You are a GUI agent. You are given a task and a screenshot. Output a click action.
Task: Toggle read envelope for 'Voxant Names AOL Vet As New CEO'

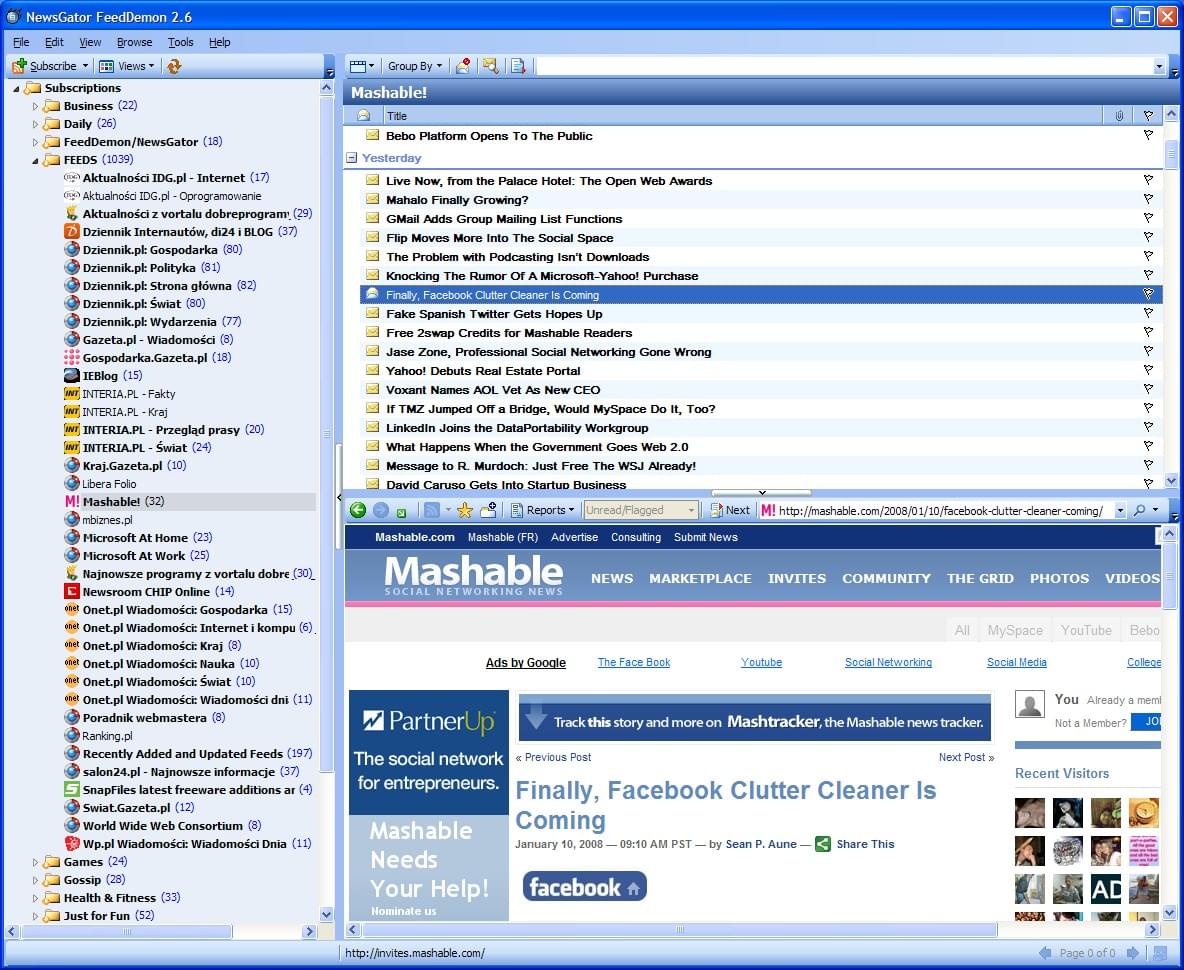[372, 389]
